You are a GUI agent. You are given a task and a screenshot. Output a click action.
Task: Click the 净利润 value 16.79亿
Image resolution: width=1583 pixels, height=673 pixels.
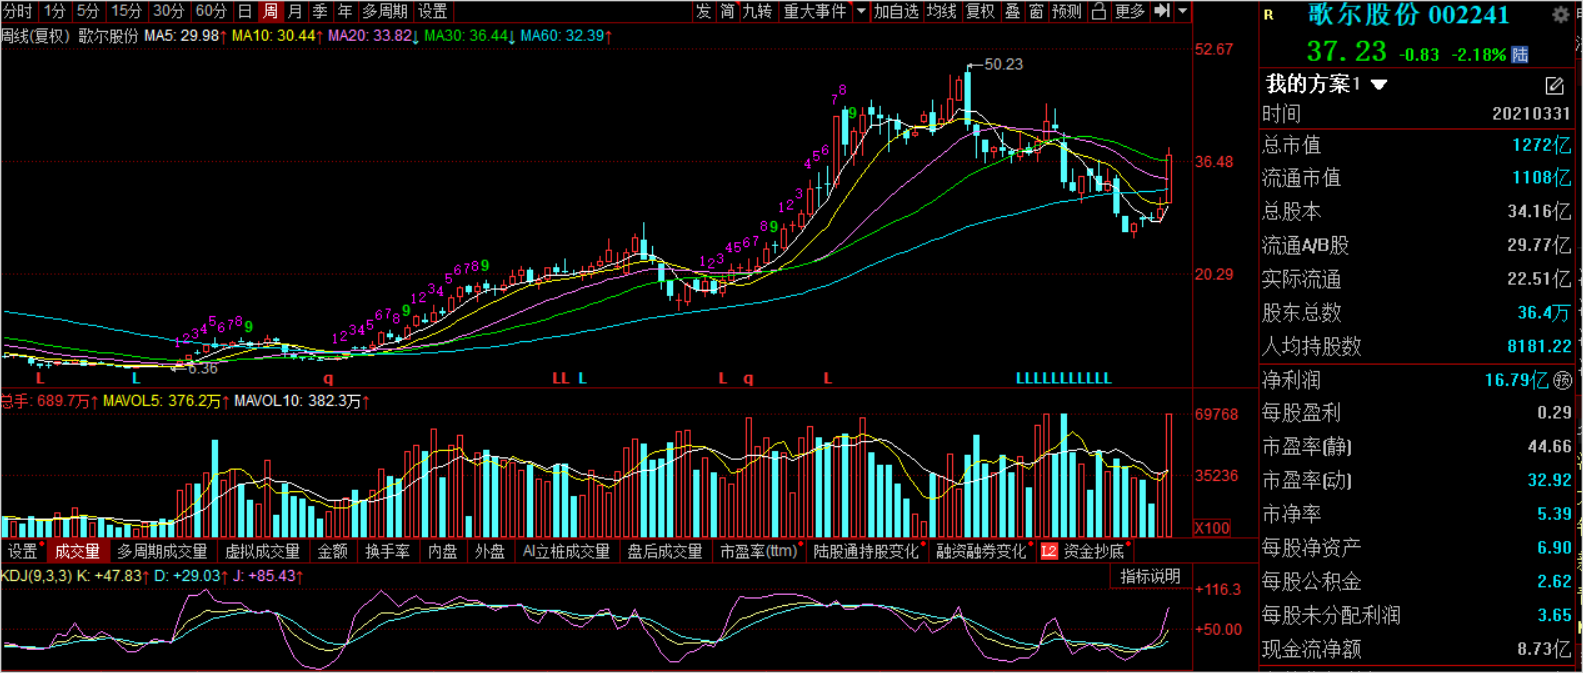tap(1516, 380)
